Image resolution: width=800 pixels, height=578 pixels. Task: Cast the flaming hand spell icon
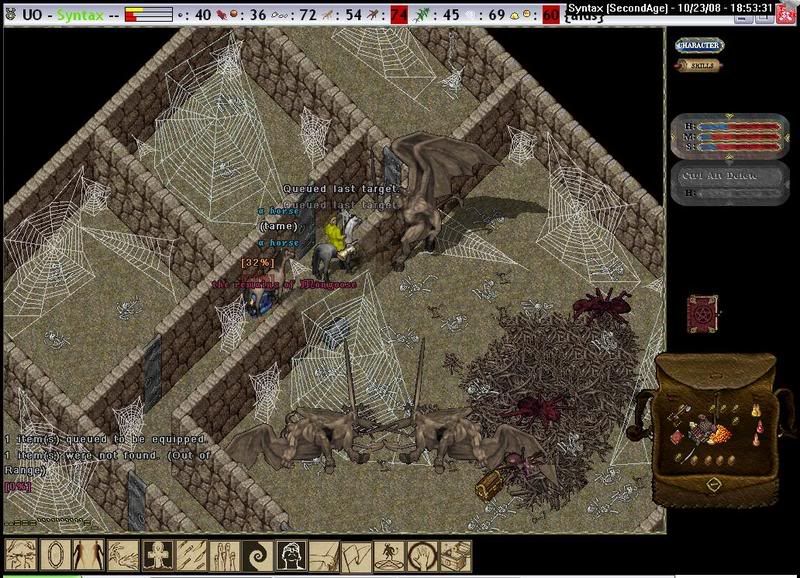coord(122,556)
